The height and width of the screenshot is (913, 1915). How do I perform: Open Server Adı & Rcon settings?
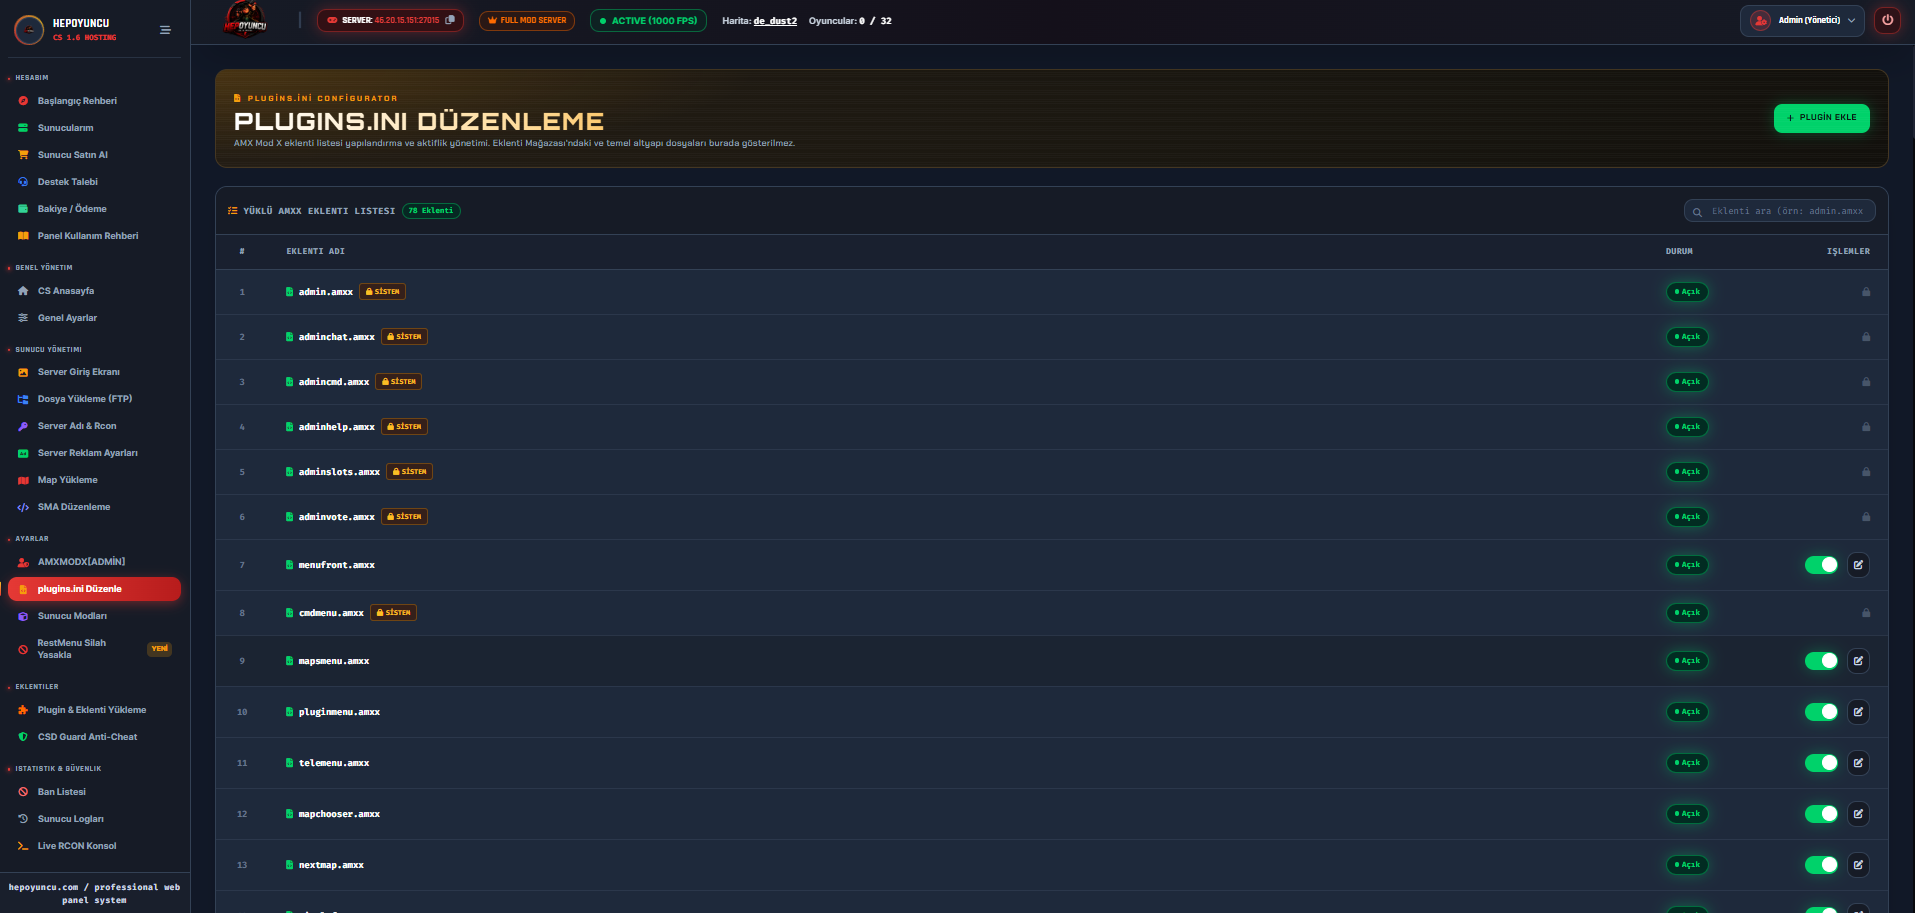click(94, 426)
